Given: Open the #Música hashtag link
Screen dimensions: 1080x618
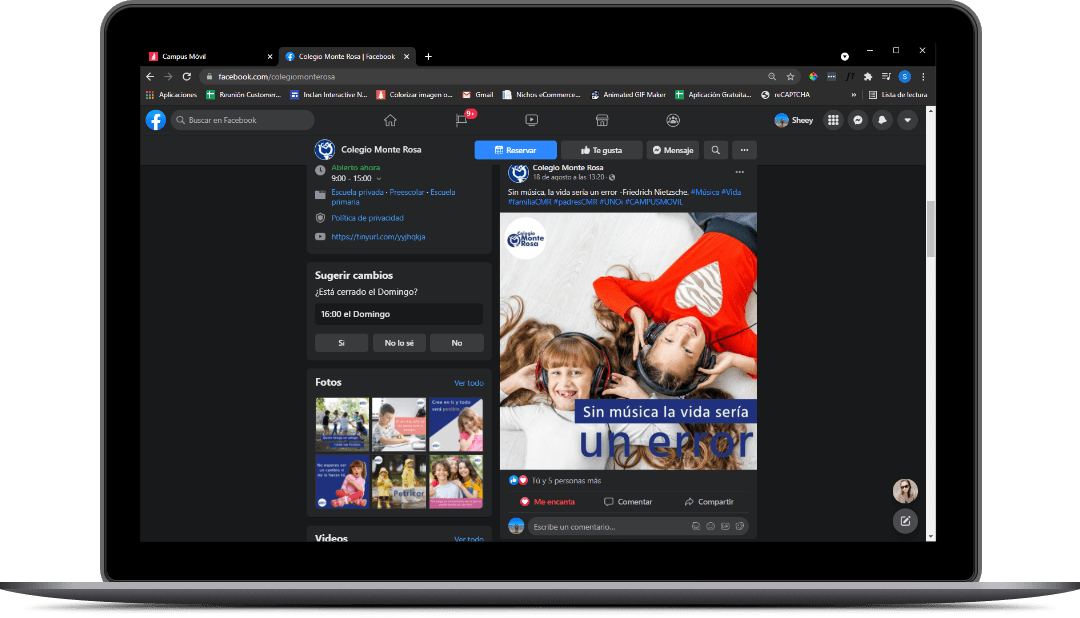Looking at the screenshot, I should 705,192.
